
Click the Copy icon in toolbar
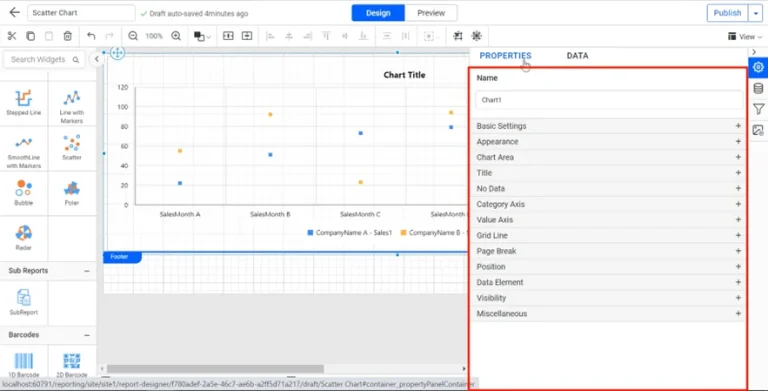point(30,36)
